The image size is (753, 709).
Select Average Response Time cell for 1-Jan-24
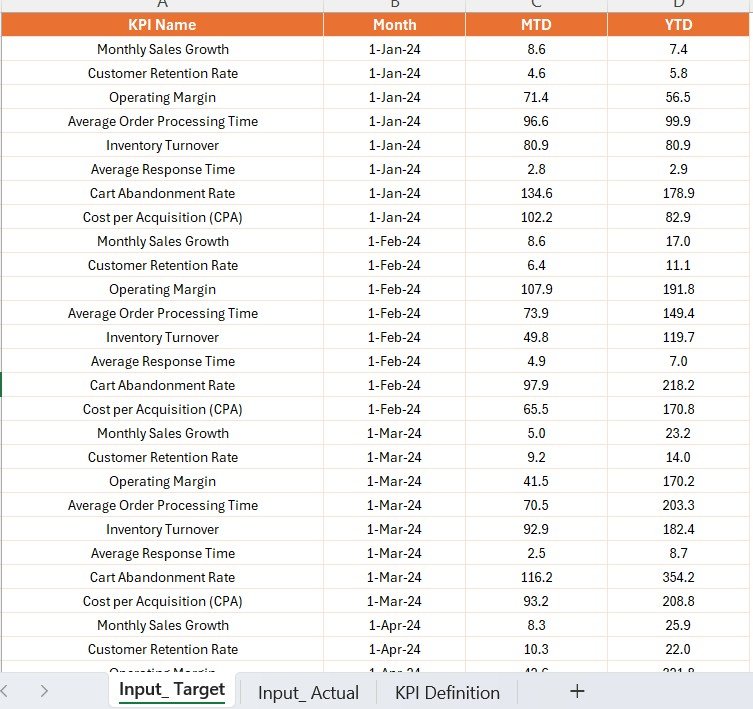pyautogui.click(x=162, y=169)
